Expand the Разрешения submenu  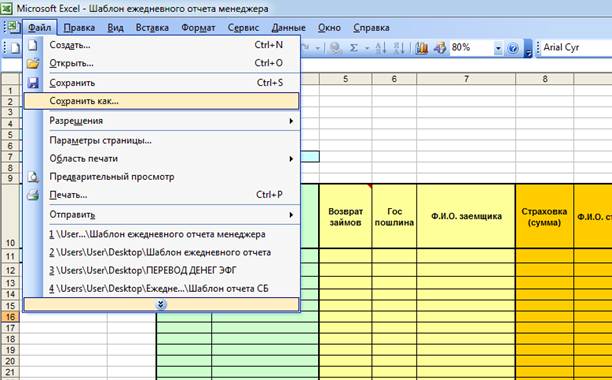point(291,121)
